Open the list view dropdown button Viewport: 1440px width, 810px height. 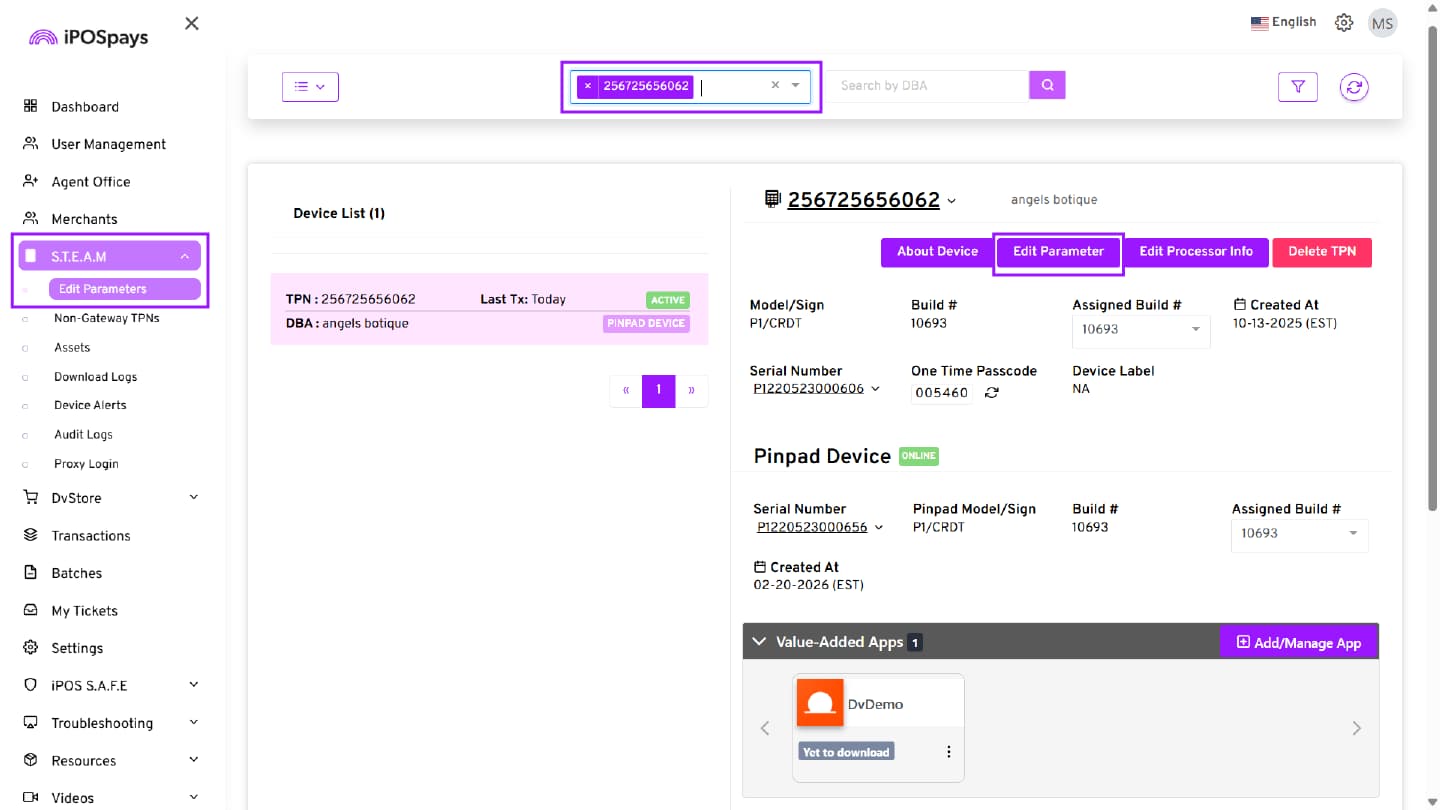pyautogui.click(x=310, y=87)
